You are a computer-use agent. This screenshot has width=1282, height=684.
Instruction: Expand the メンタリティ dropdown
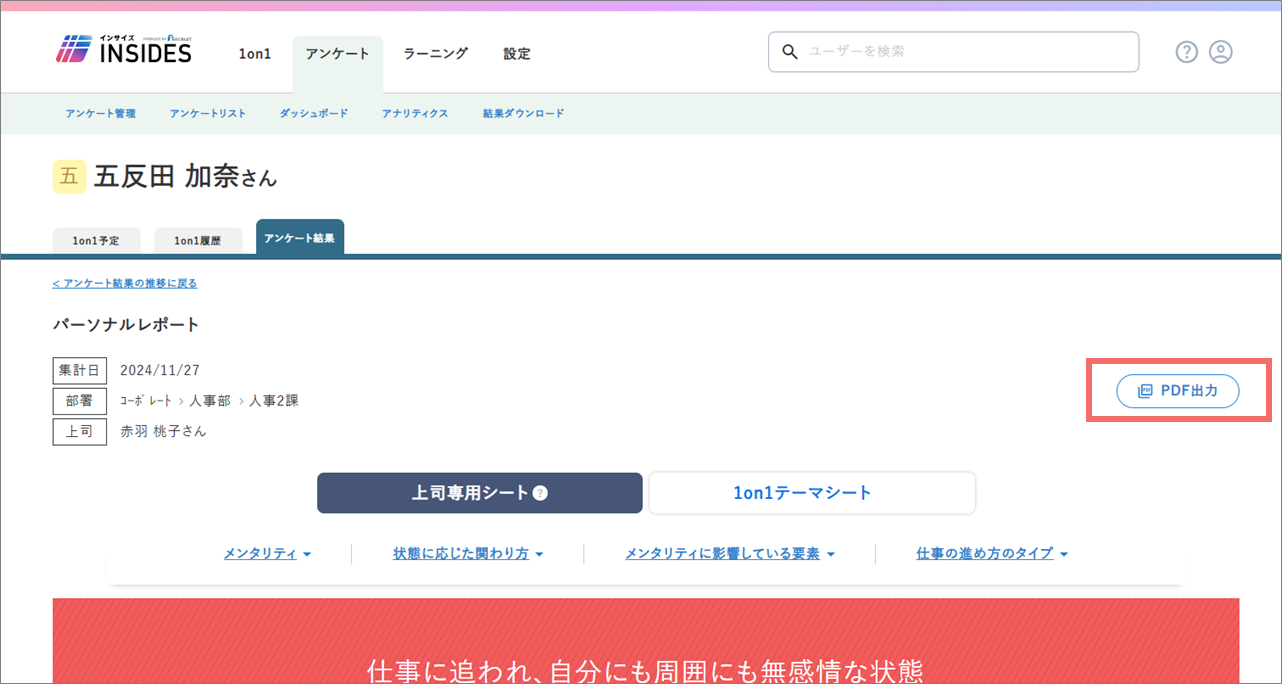(x=267, y=553)
